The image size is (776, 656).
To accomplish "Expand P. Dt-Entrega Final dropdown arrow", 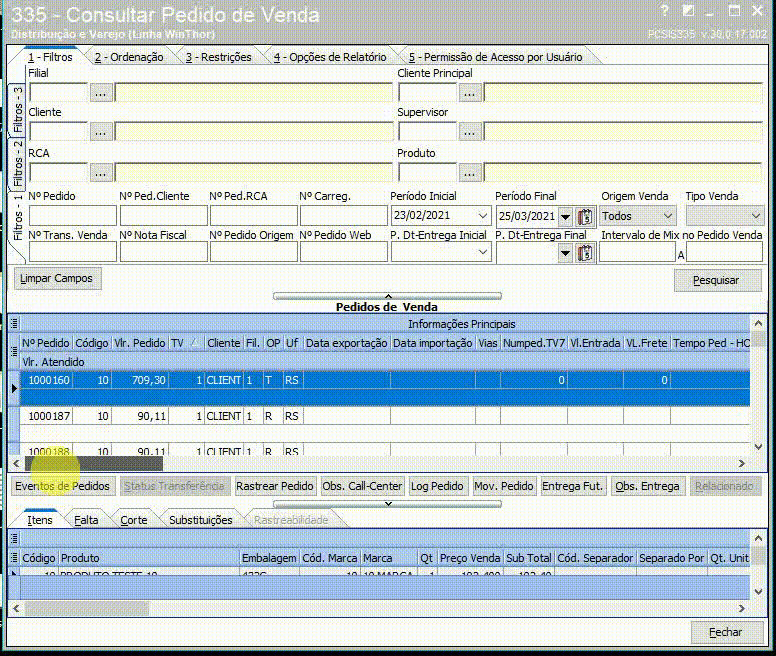I will (565, 253).
